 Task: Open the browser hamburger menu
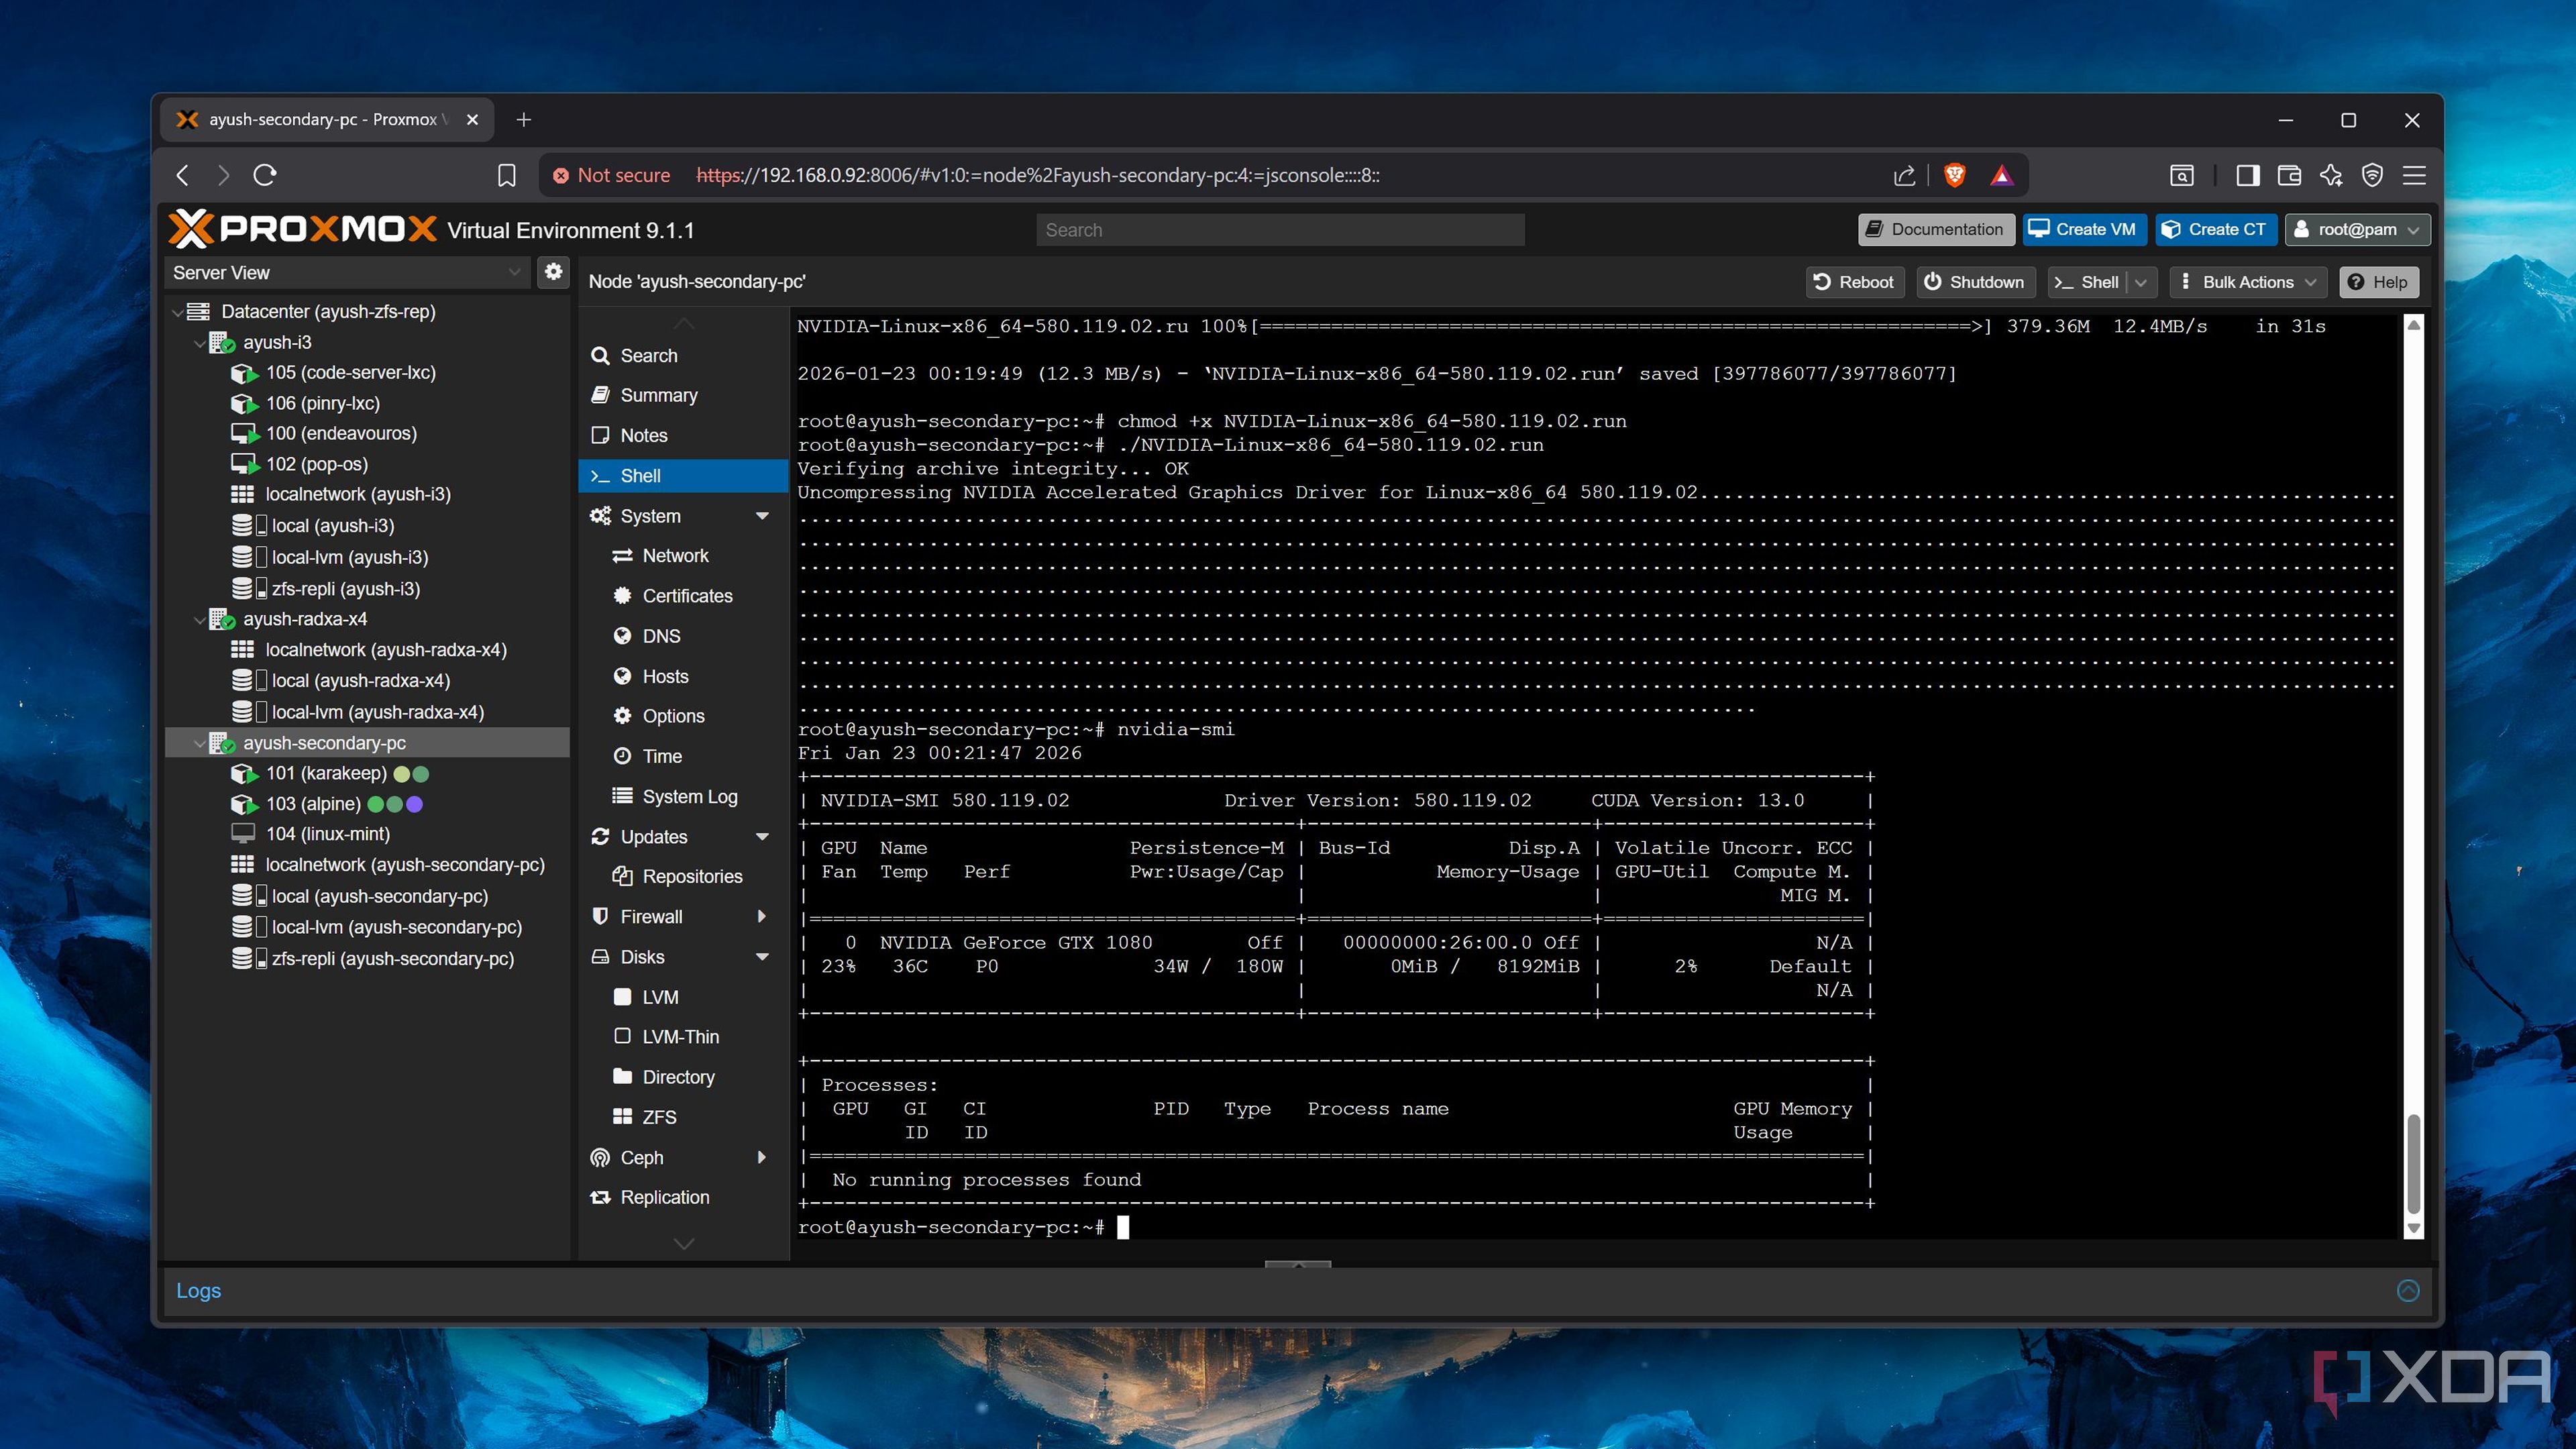pos(2414,175)
